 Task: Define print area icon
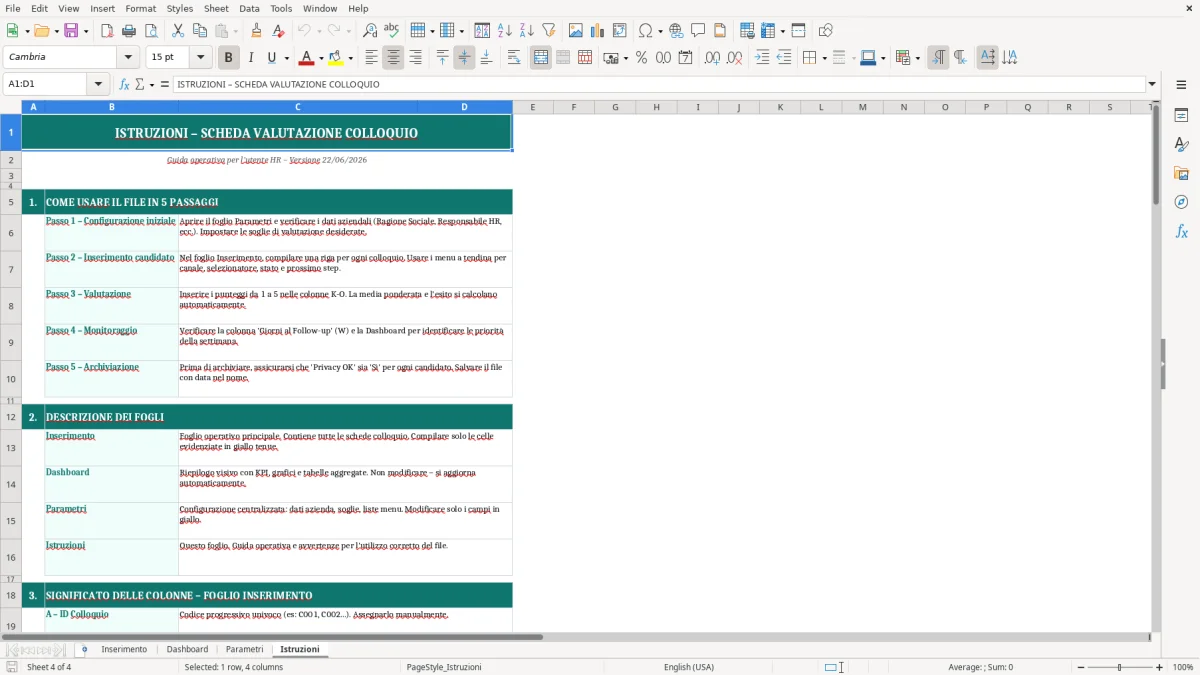click(x=746, y=30)
